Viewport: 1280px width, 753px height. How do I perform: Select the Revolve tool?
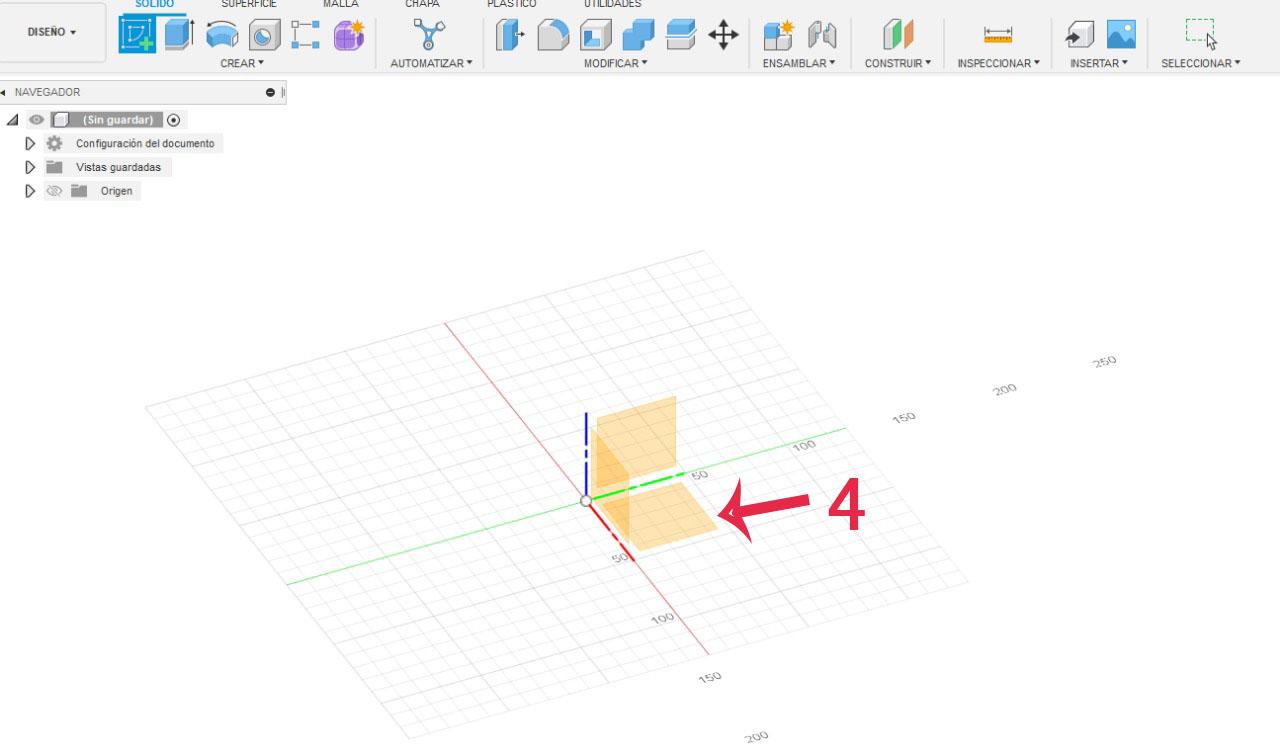tap(222, 36)
